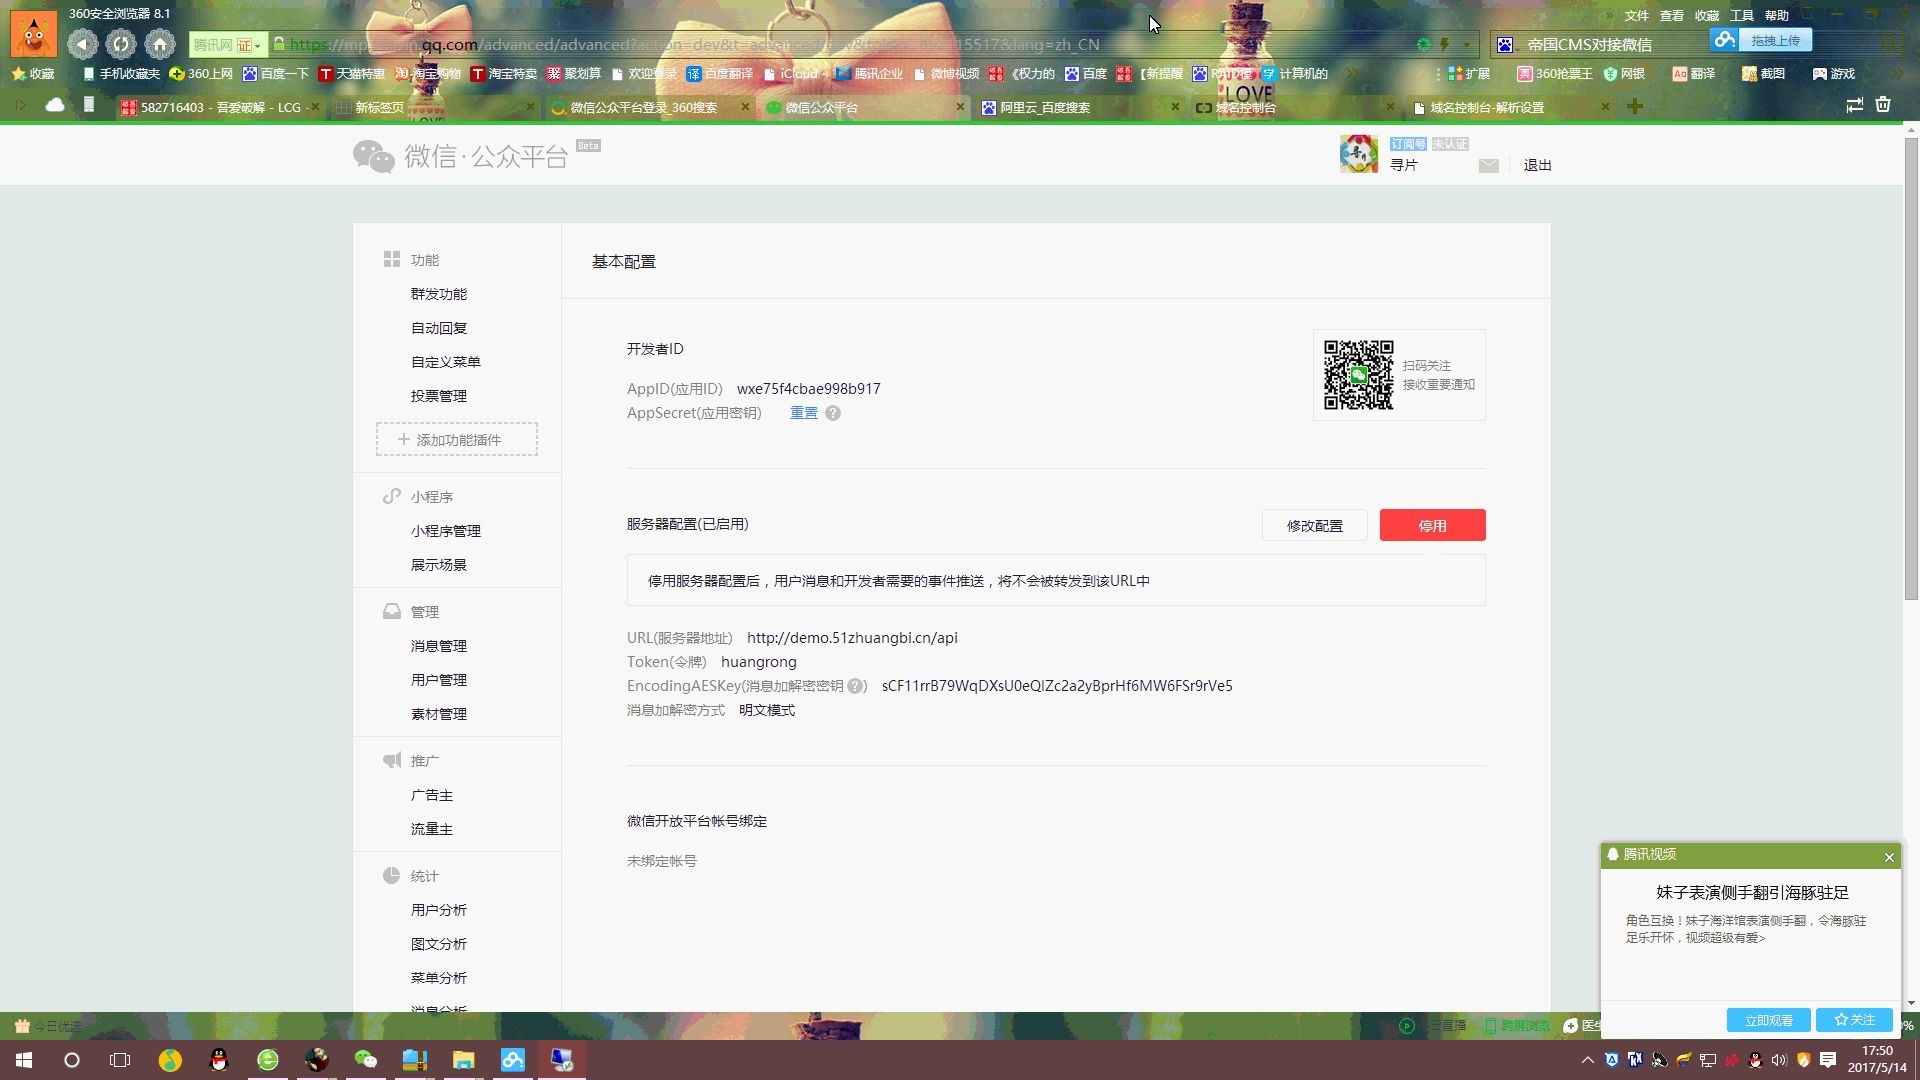This screenshot has height=1080, width=1920.
Task: Expand the 腾讯网 site certificate dropdown
Action: point(257,45)
